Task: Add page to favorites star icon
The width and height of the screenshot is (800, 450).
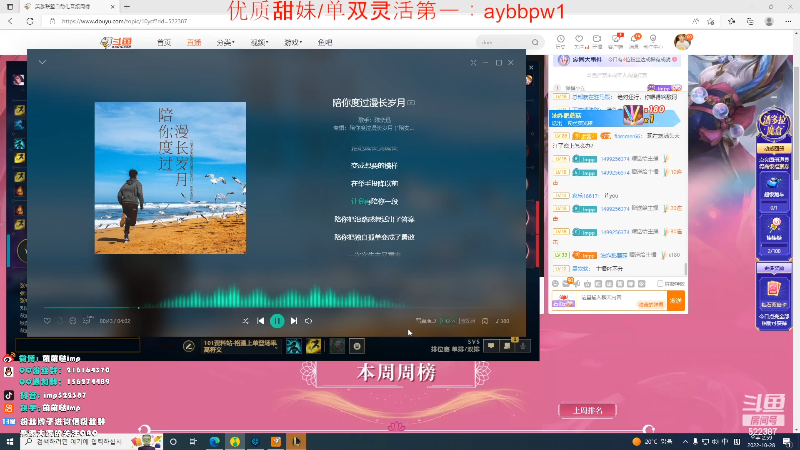Action: point(710,21)
